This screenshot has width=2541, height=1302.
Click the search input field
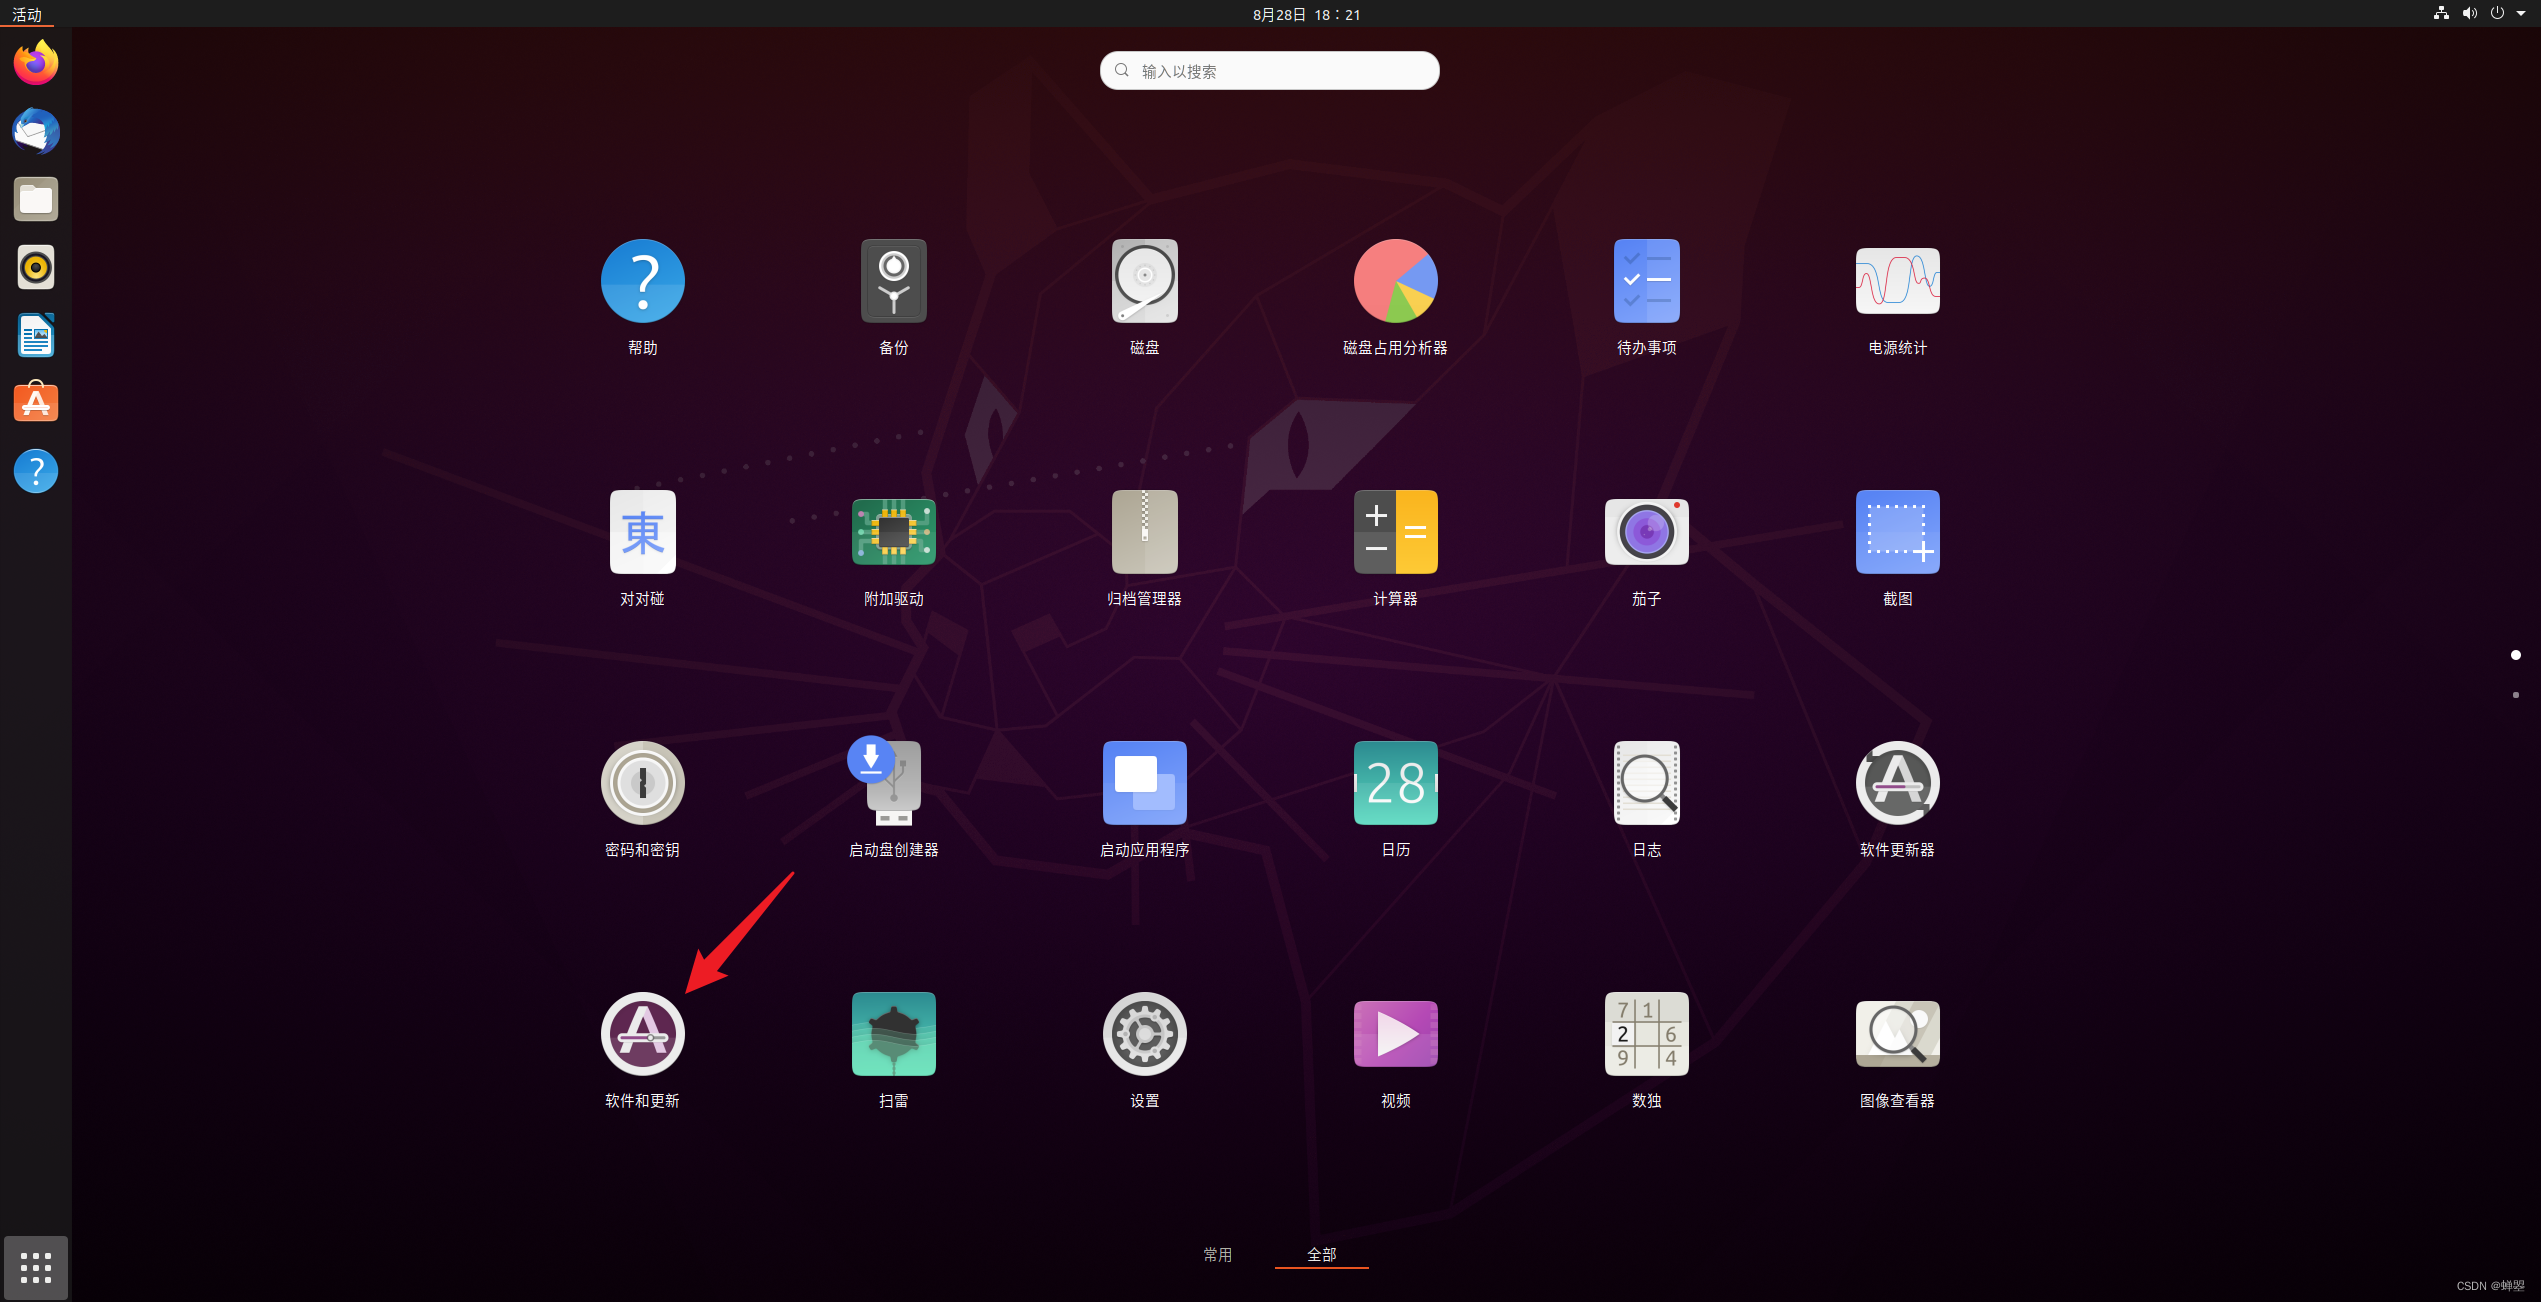1268,70
